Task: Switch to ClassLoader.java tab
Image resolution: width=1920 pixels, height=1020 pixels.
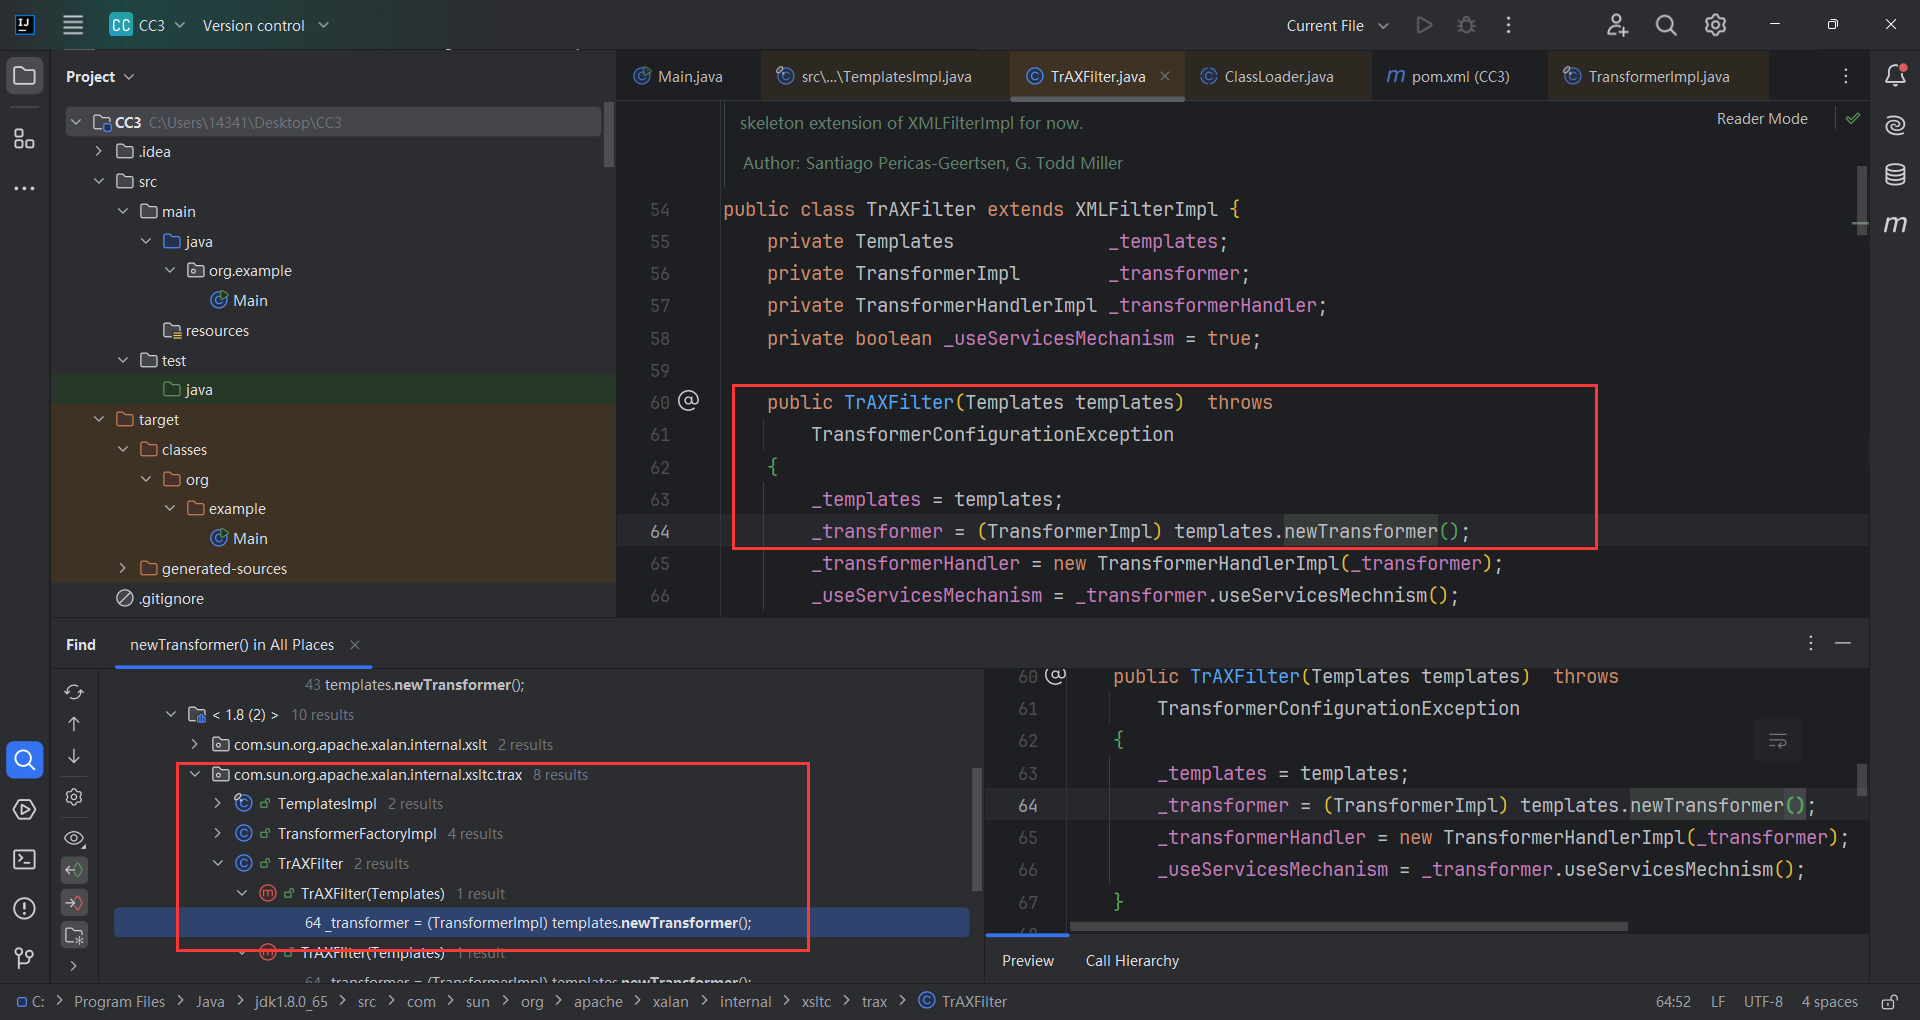Action: click(1267, 77)
